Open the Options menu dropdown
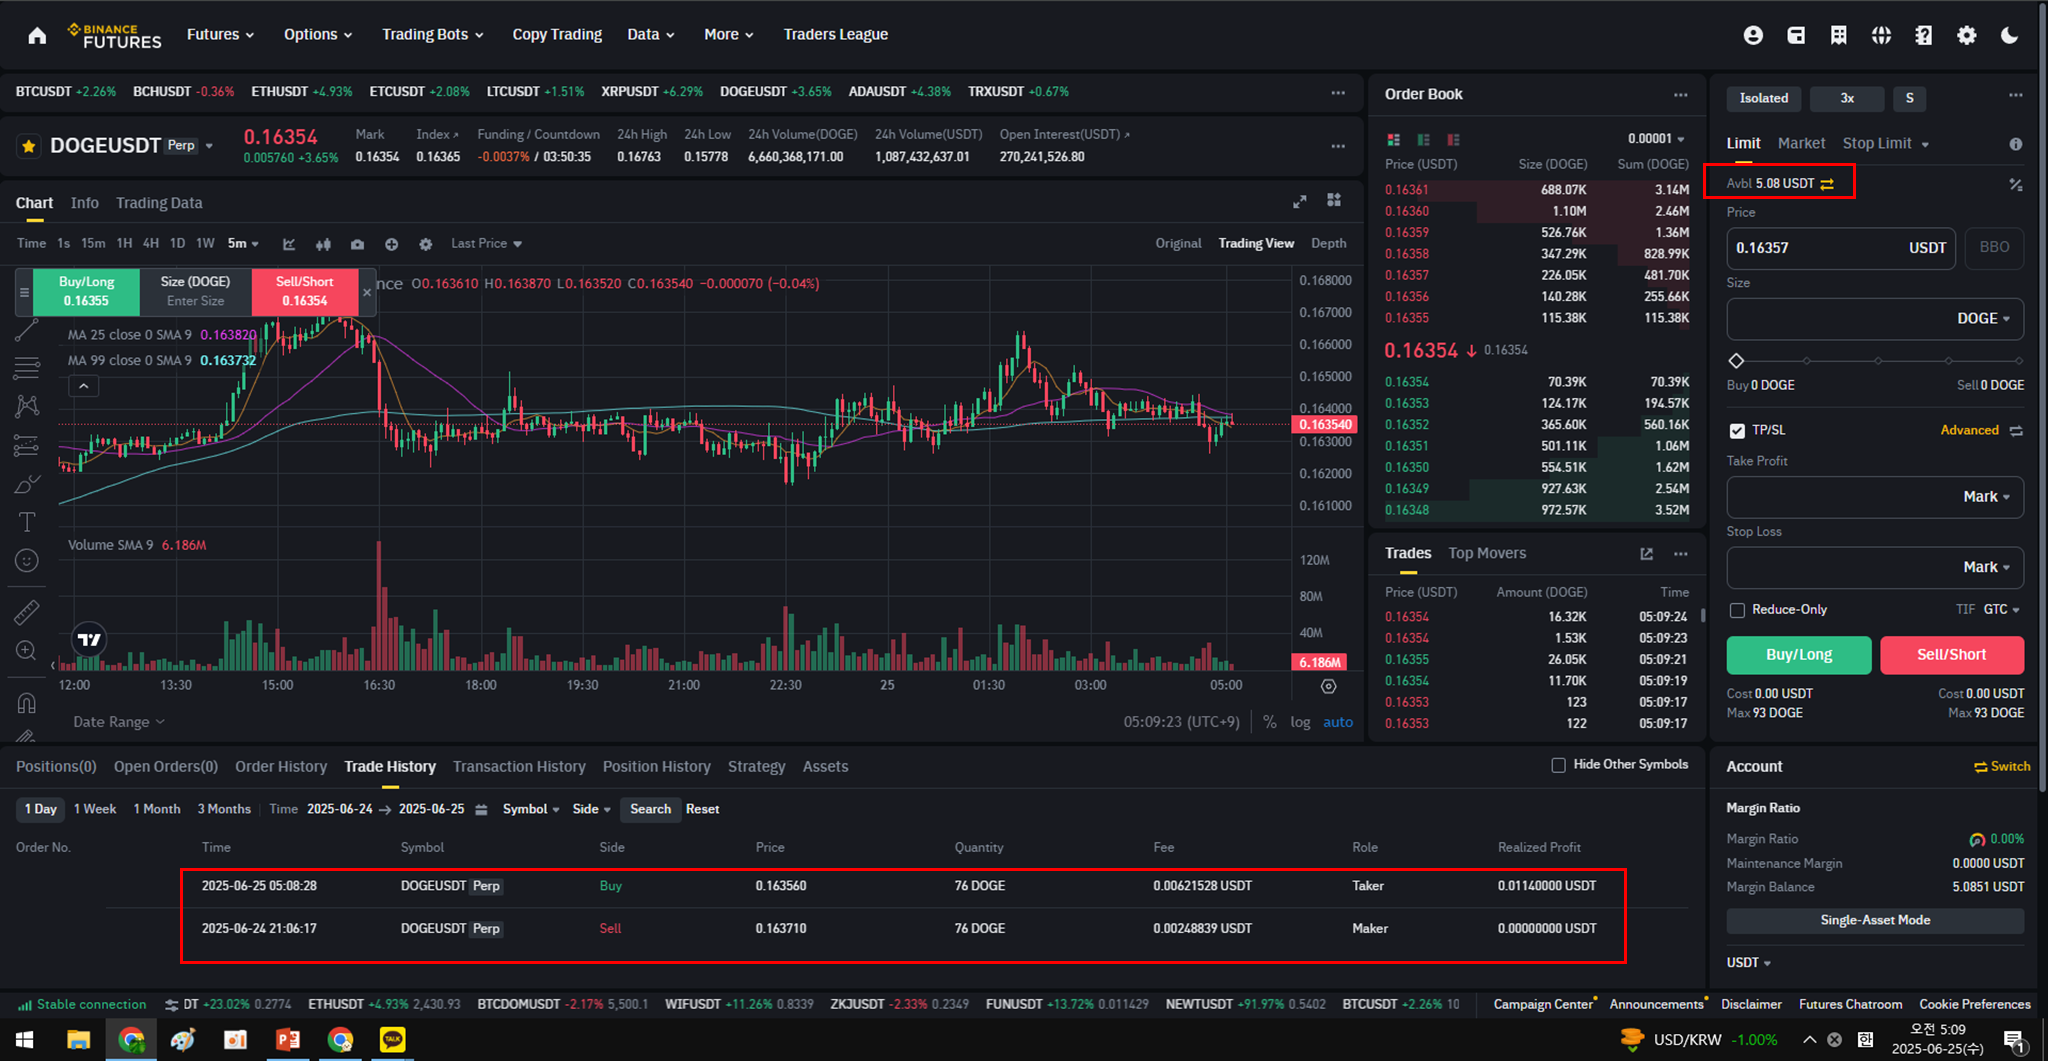 [x=318, y=34]
